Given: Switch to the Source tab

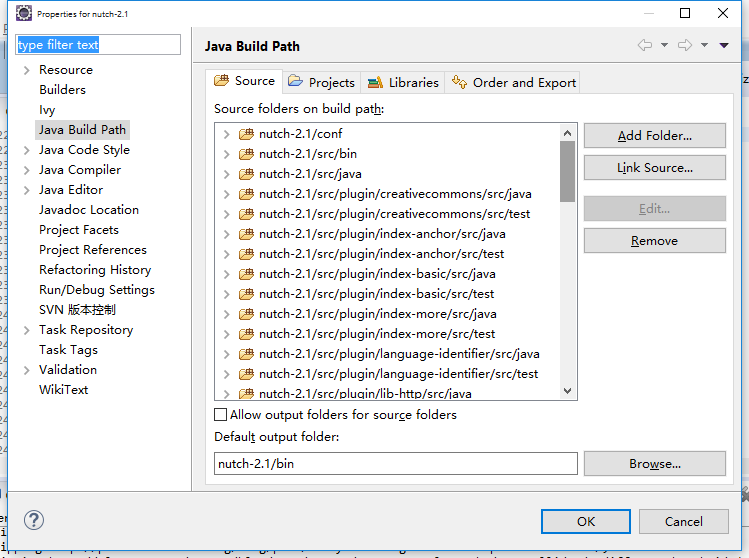Looking at the screenshot, I should (x=244, y=81).
